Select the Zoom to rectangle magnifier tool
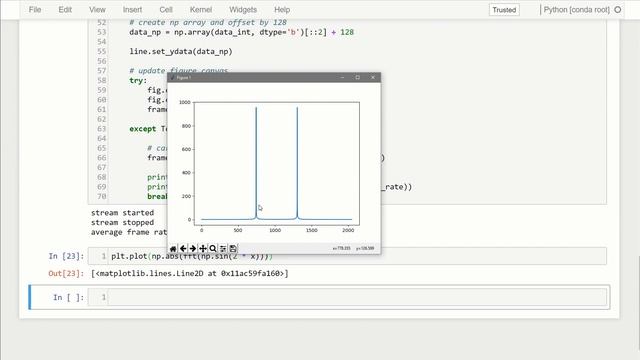 (x=213, y=249)
